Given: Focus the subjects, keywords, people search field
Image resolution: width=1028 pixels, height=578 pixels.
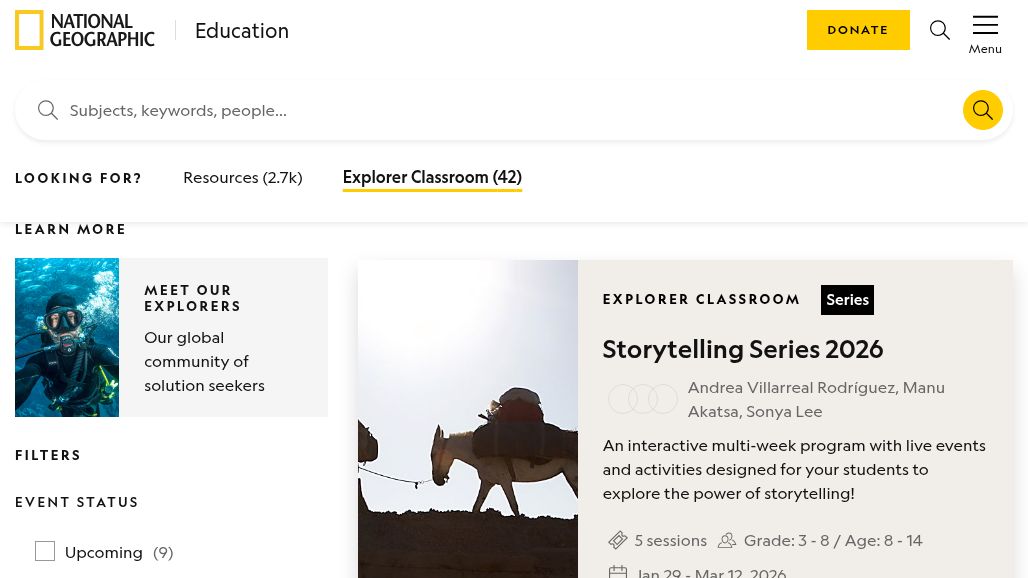Looking at the screenshot, I should point(500,110).
